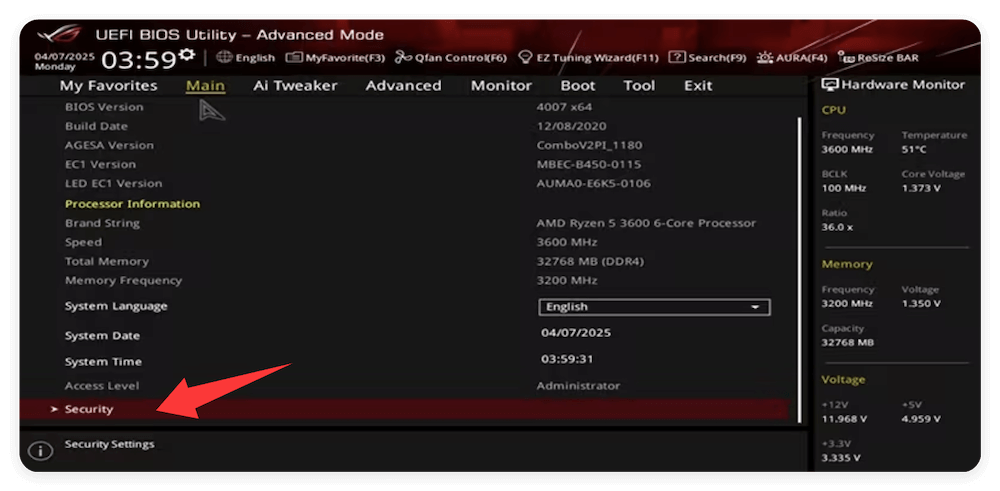Open the Ai Tweaker tab
Viewport: 1000px width, 491px height.
point(295,85)
